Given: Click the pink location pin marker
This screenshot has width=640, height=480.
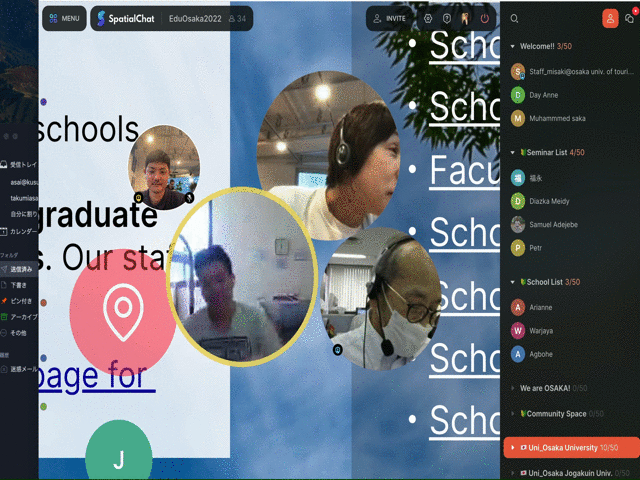Looking at the screenshot, I should (x=123, y=307).
